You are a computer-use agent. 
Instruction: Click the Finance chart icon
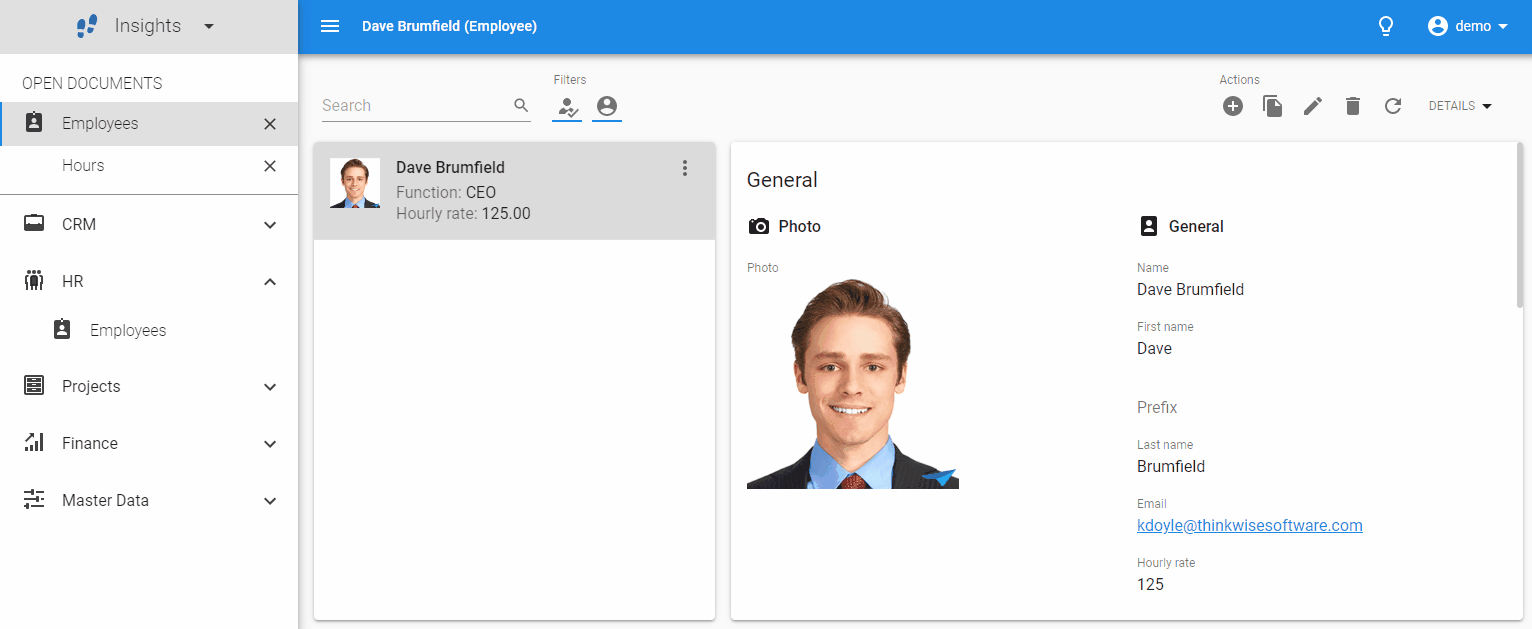coord(34,442)
